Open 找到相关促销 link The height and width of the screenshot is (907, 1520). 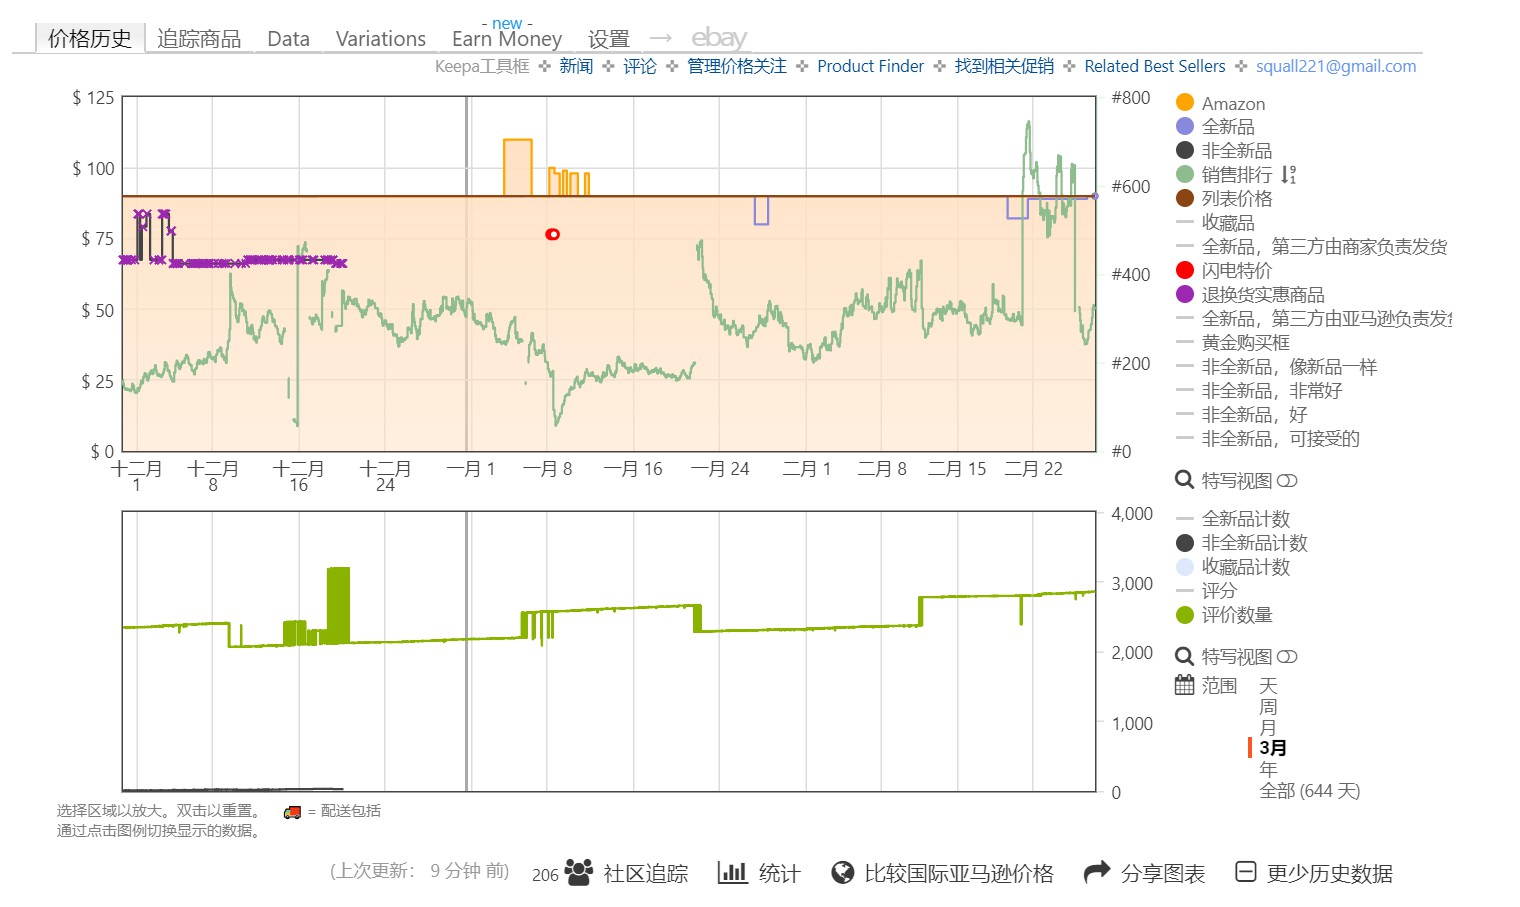coord(1004,66)
